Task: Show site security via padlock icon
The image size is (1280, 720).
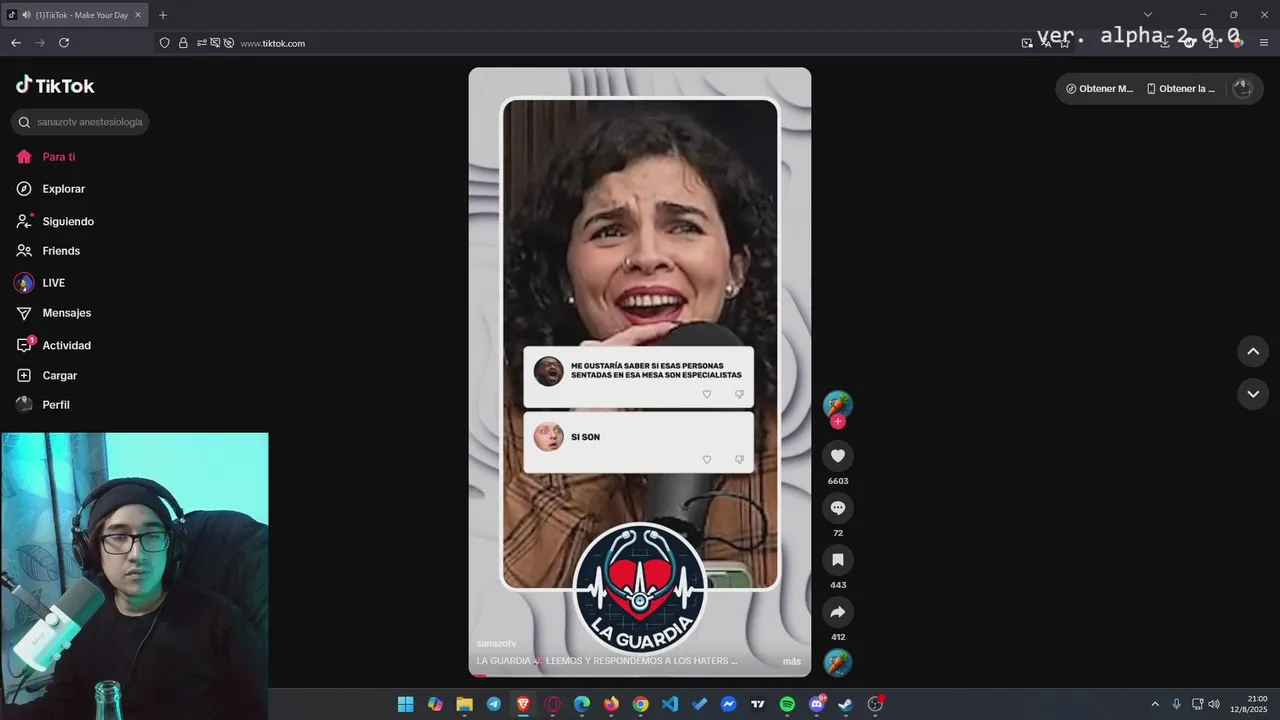Action: tap(183, 43)
